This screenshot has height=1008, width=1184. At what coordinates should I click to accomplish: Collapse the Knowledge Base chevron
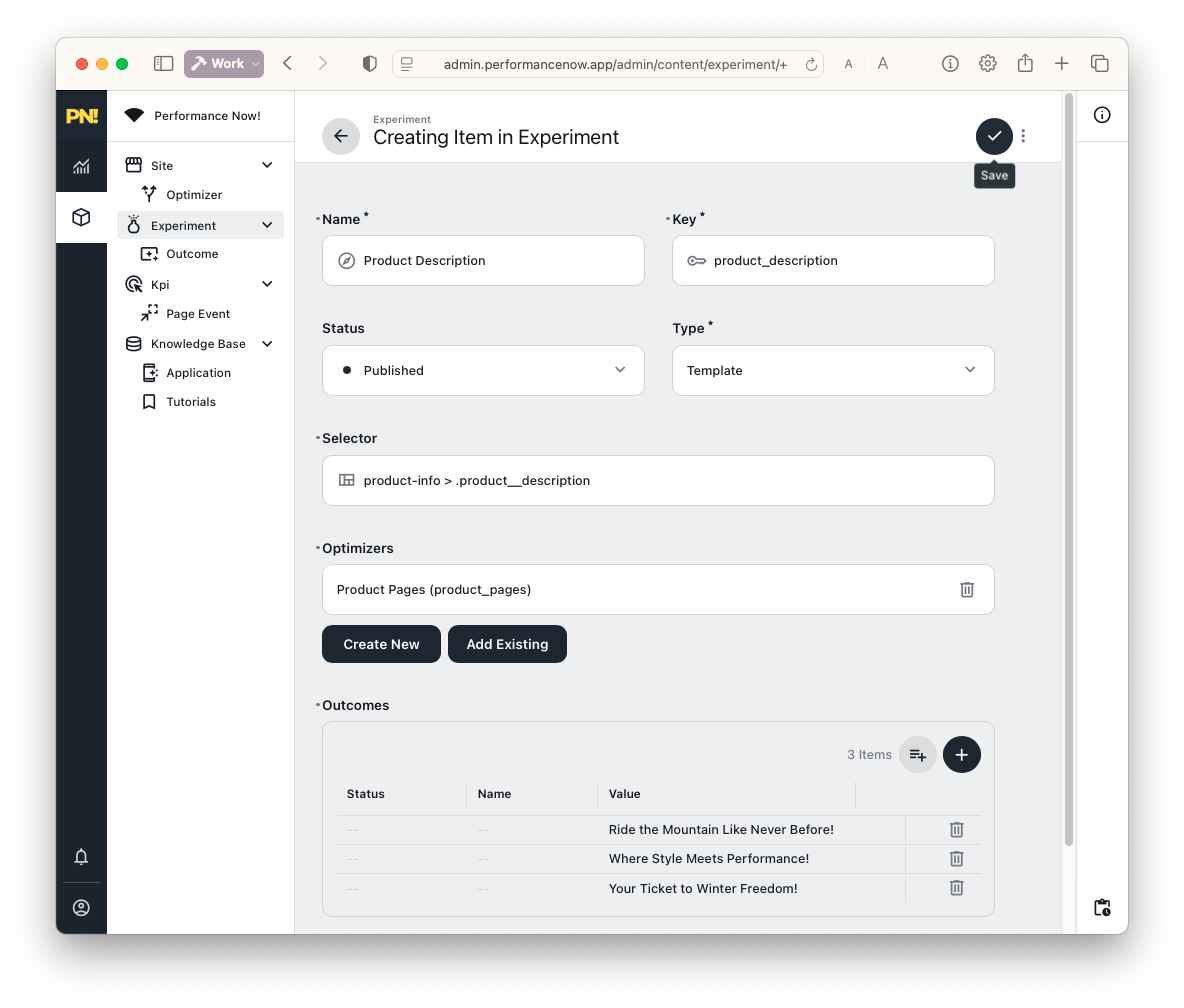267,344
